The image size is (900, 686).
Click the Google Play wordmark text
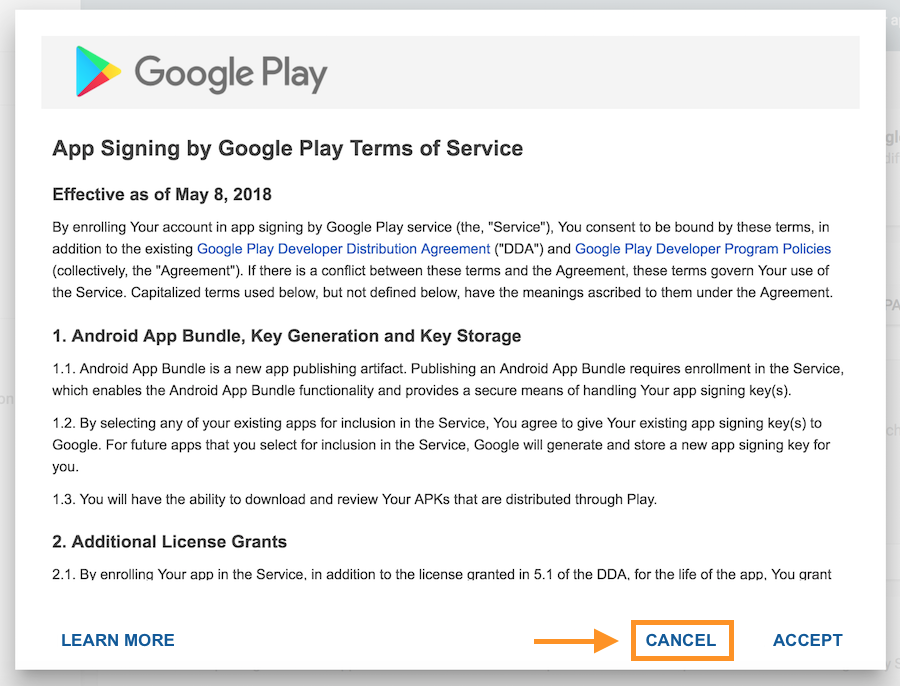tap(231, 73)
